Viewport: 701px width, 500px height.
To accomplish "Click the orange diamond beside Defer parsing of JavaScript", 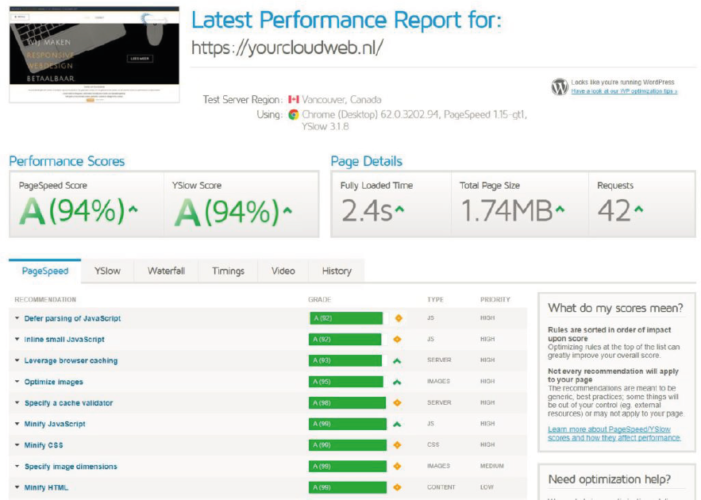I will pyautogui.click(x=397, y=318).
